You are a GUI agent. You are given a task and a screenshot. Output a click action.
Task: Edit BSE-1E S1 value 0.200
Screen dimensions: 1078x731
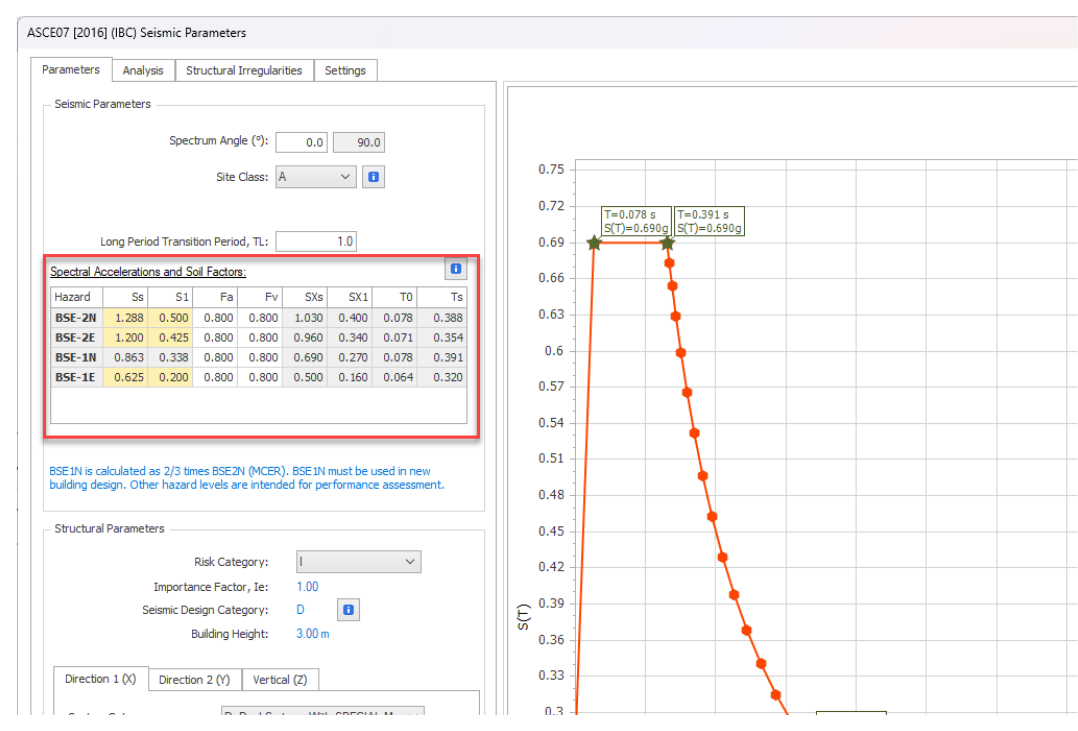pos(170,378)
